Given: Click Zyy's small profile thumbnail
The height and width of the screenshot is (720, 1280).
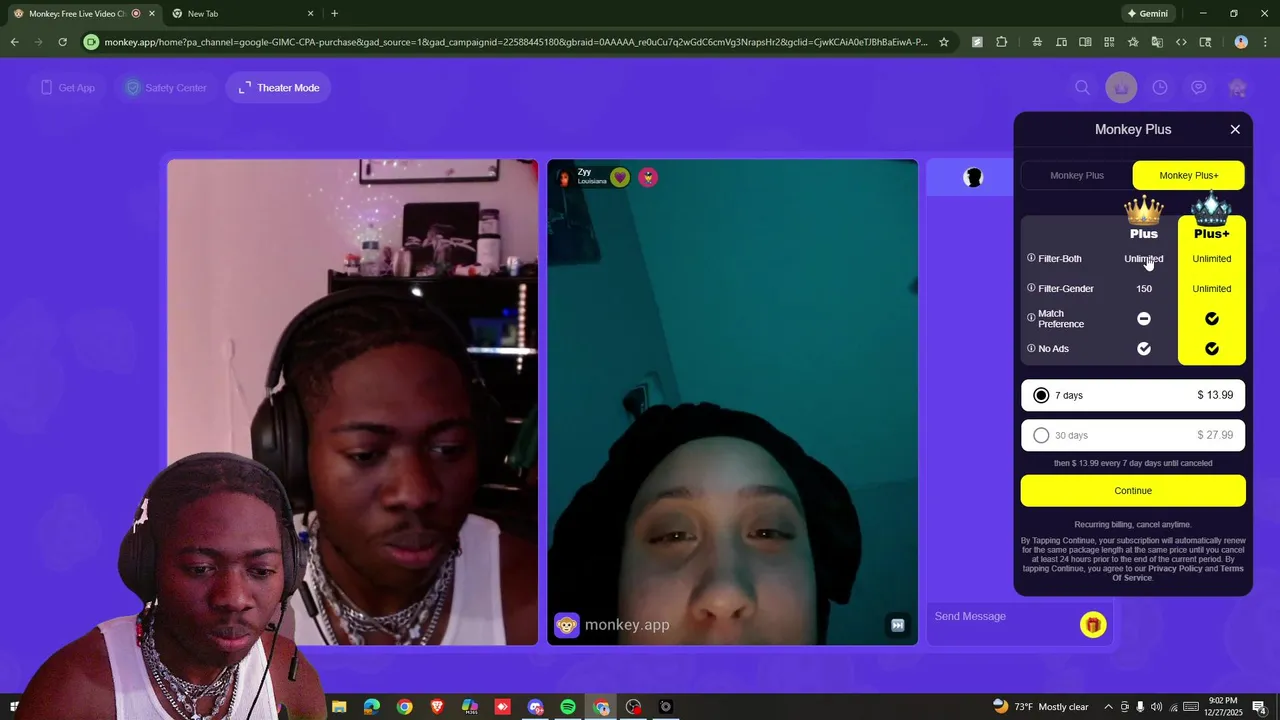Looking at the screenshot, I should [564, 177].
